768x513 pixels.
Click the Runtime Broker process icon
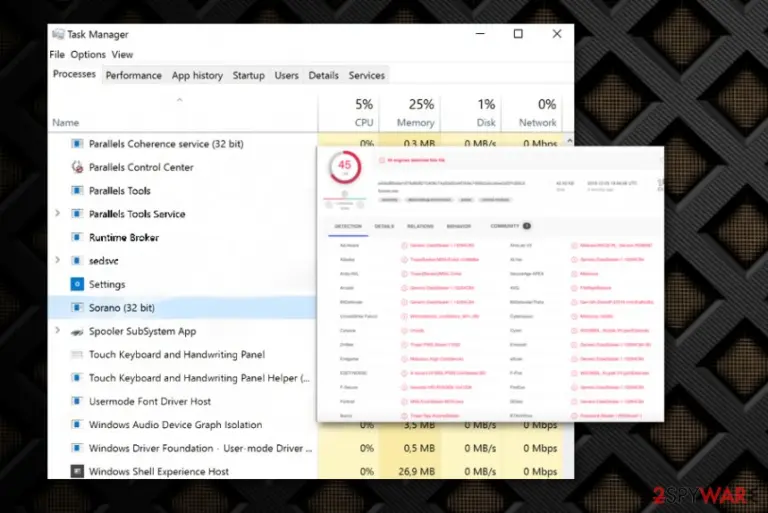click(77, 237)
